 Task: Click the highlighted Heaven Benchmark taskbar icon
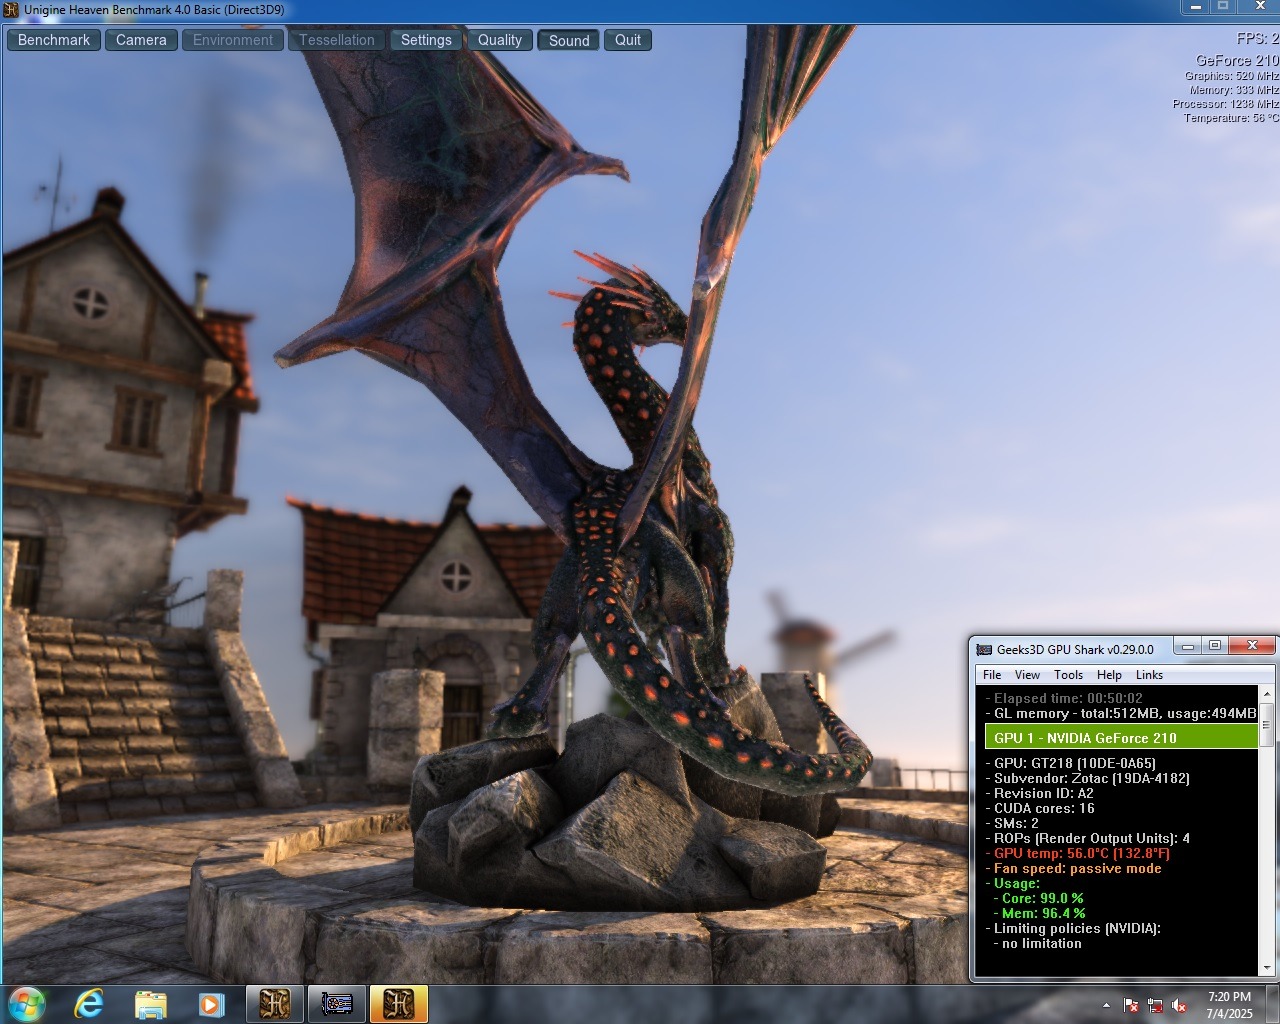pos(399,1004)
